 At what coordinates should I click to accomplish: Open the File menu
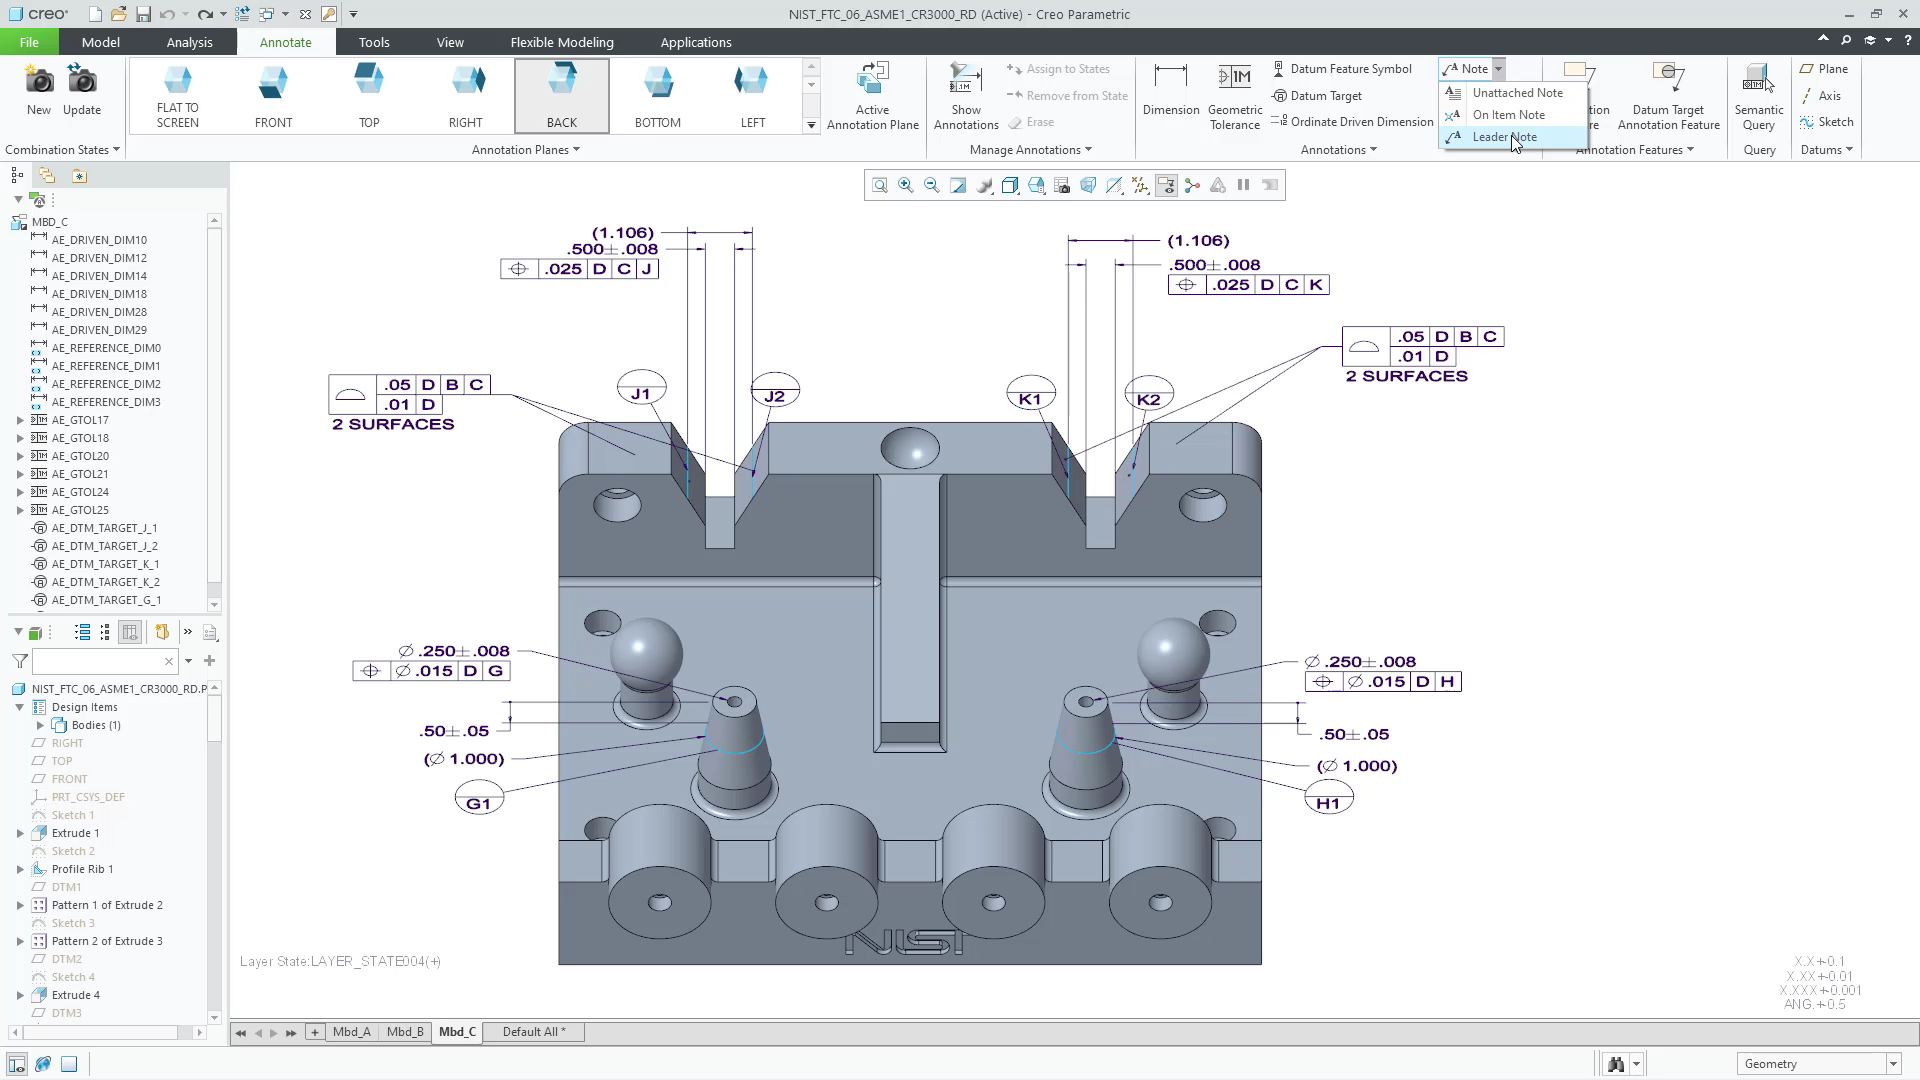(x=29, y=42)
